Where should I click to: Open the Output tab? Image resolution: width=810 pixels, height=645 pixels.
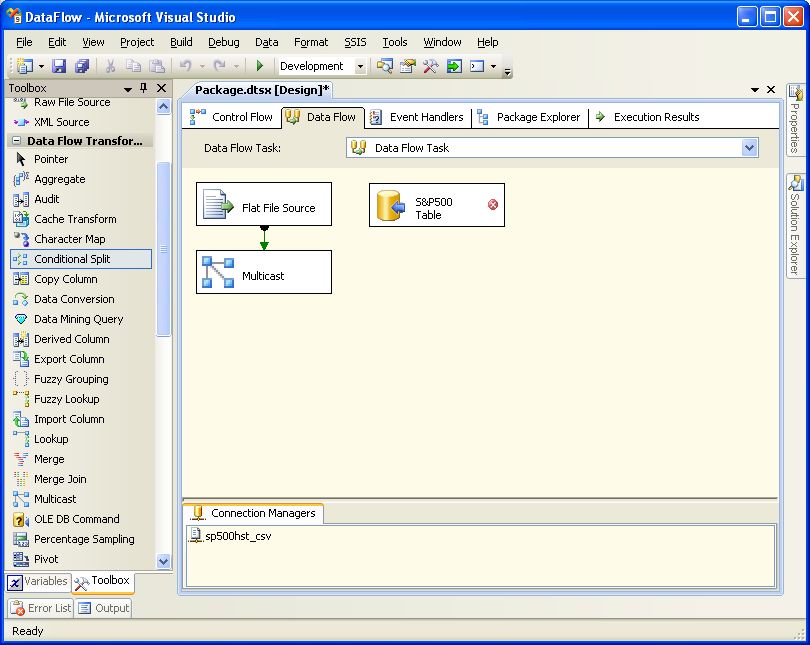point(104,608)
